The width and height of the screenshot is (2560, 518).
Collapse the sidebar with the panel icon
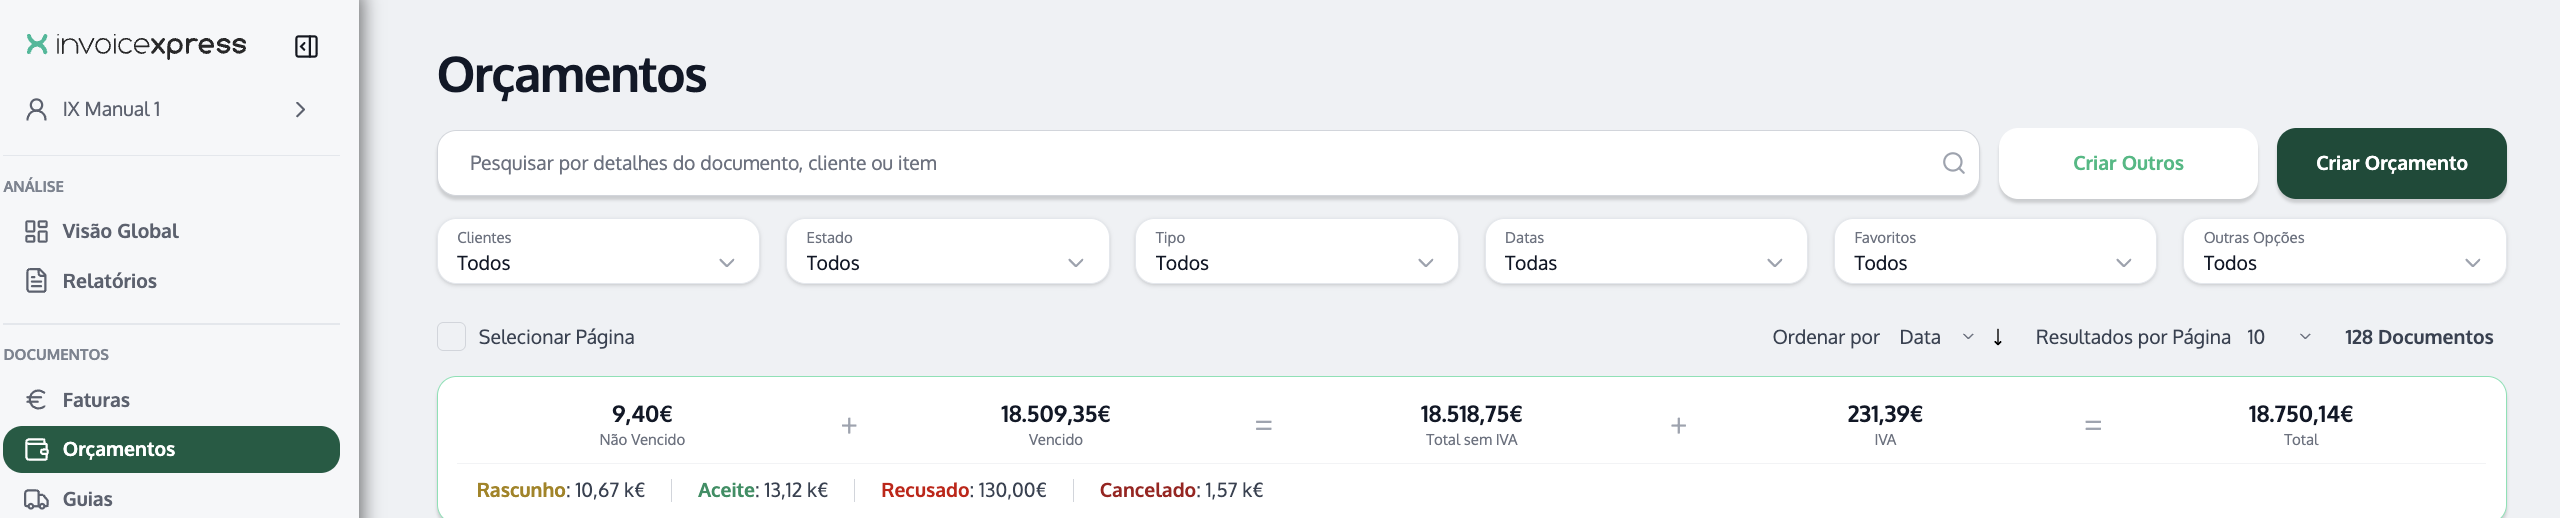click(306, 46)
